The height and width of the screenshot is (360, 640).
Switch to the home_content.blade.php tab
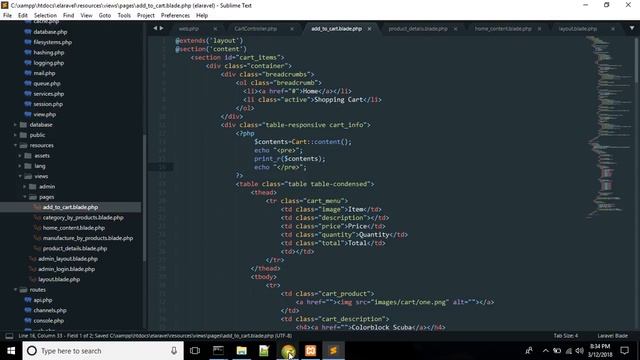(x=503, y=29)
